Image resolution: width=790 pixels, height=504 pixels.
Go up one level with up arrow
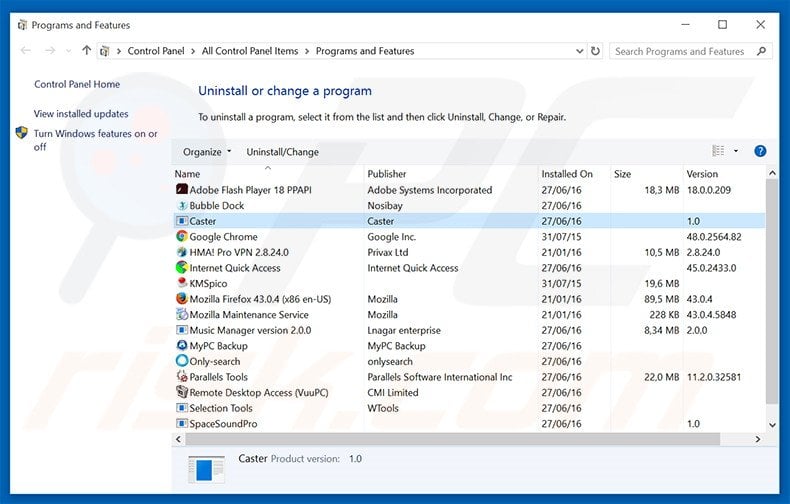point(87,50)
